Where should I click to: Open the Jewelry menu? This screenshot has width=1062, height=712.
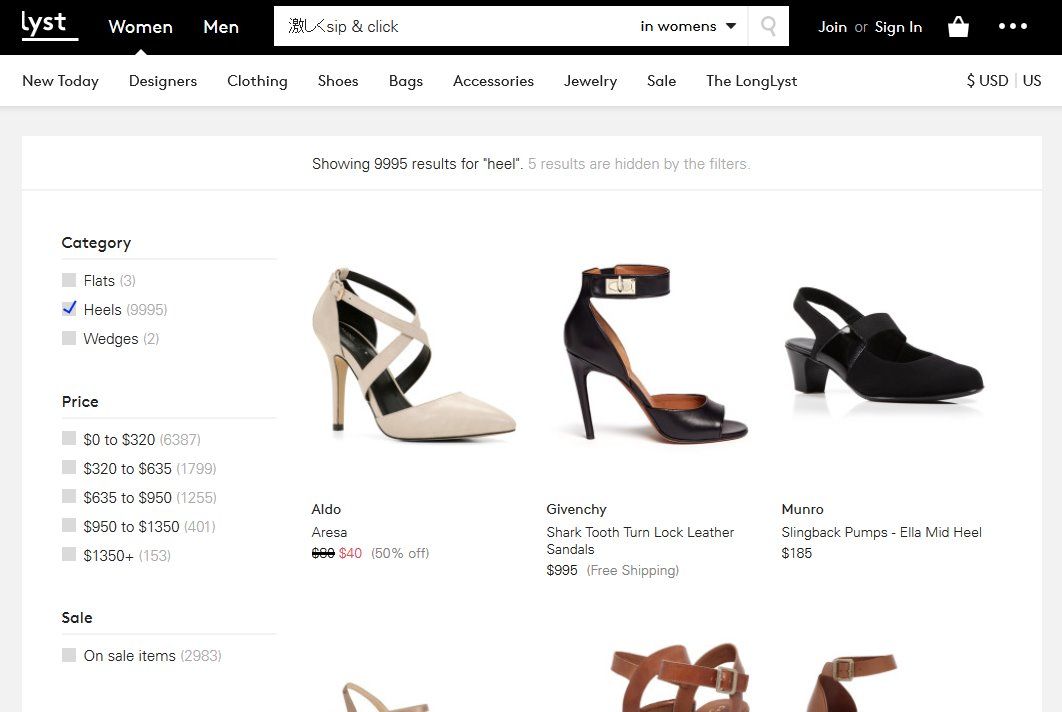click(590, 81)
